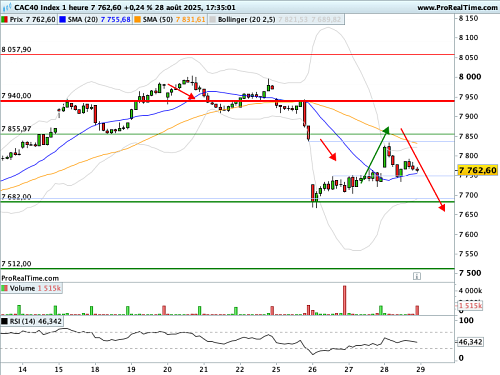Click the date 26 on the time axis

click(x=312, y=369)
